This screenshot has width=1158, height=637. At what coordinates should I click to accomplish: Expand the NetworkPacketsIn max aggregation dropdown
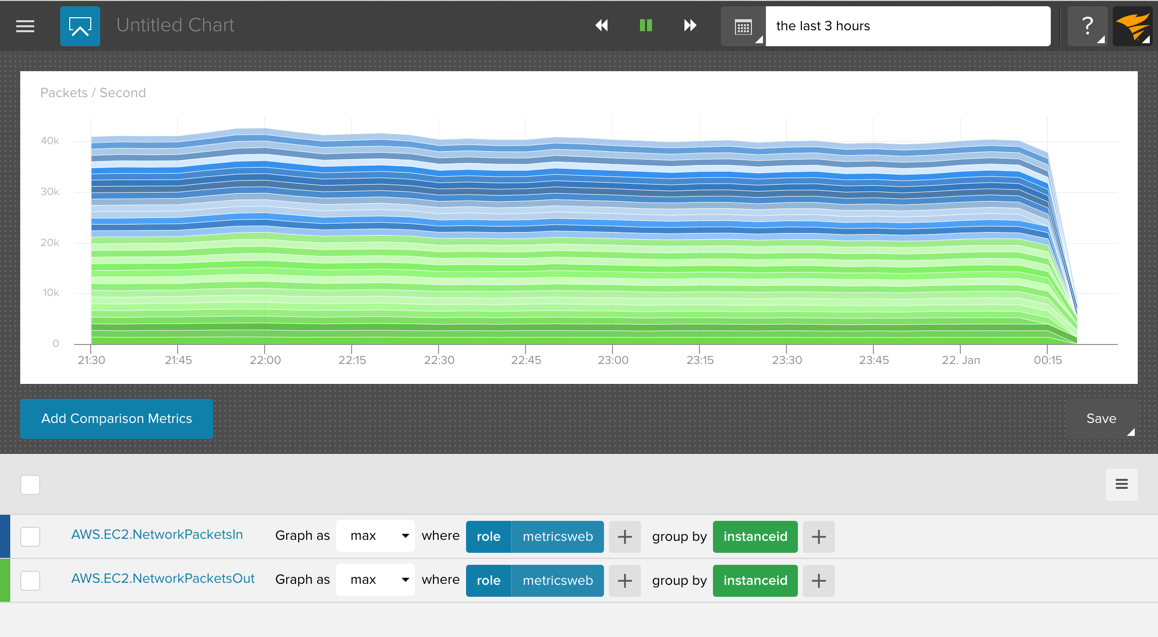coord(375,537)
